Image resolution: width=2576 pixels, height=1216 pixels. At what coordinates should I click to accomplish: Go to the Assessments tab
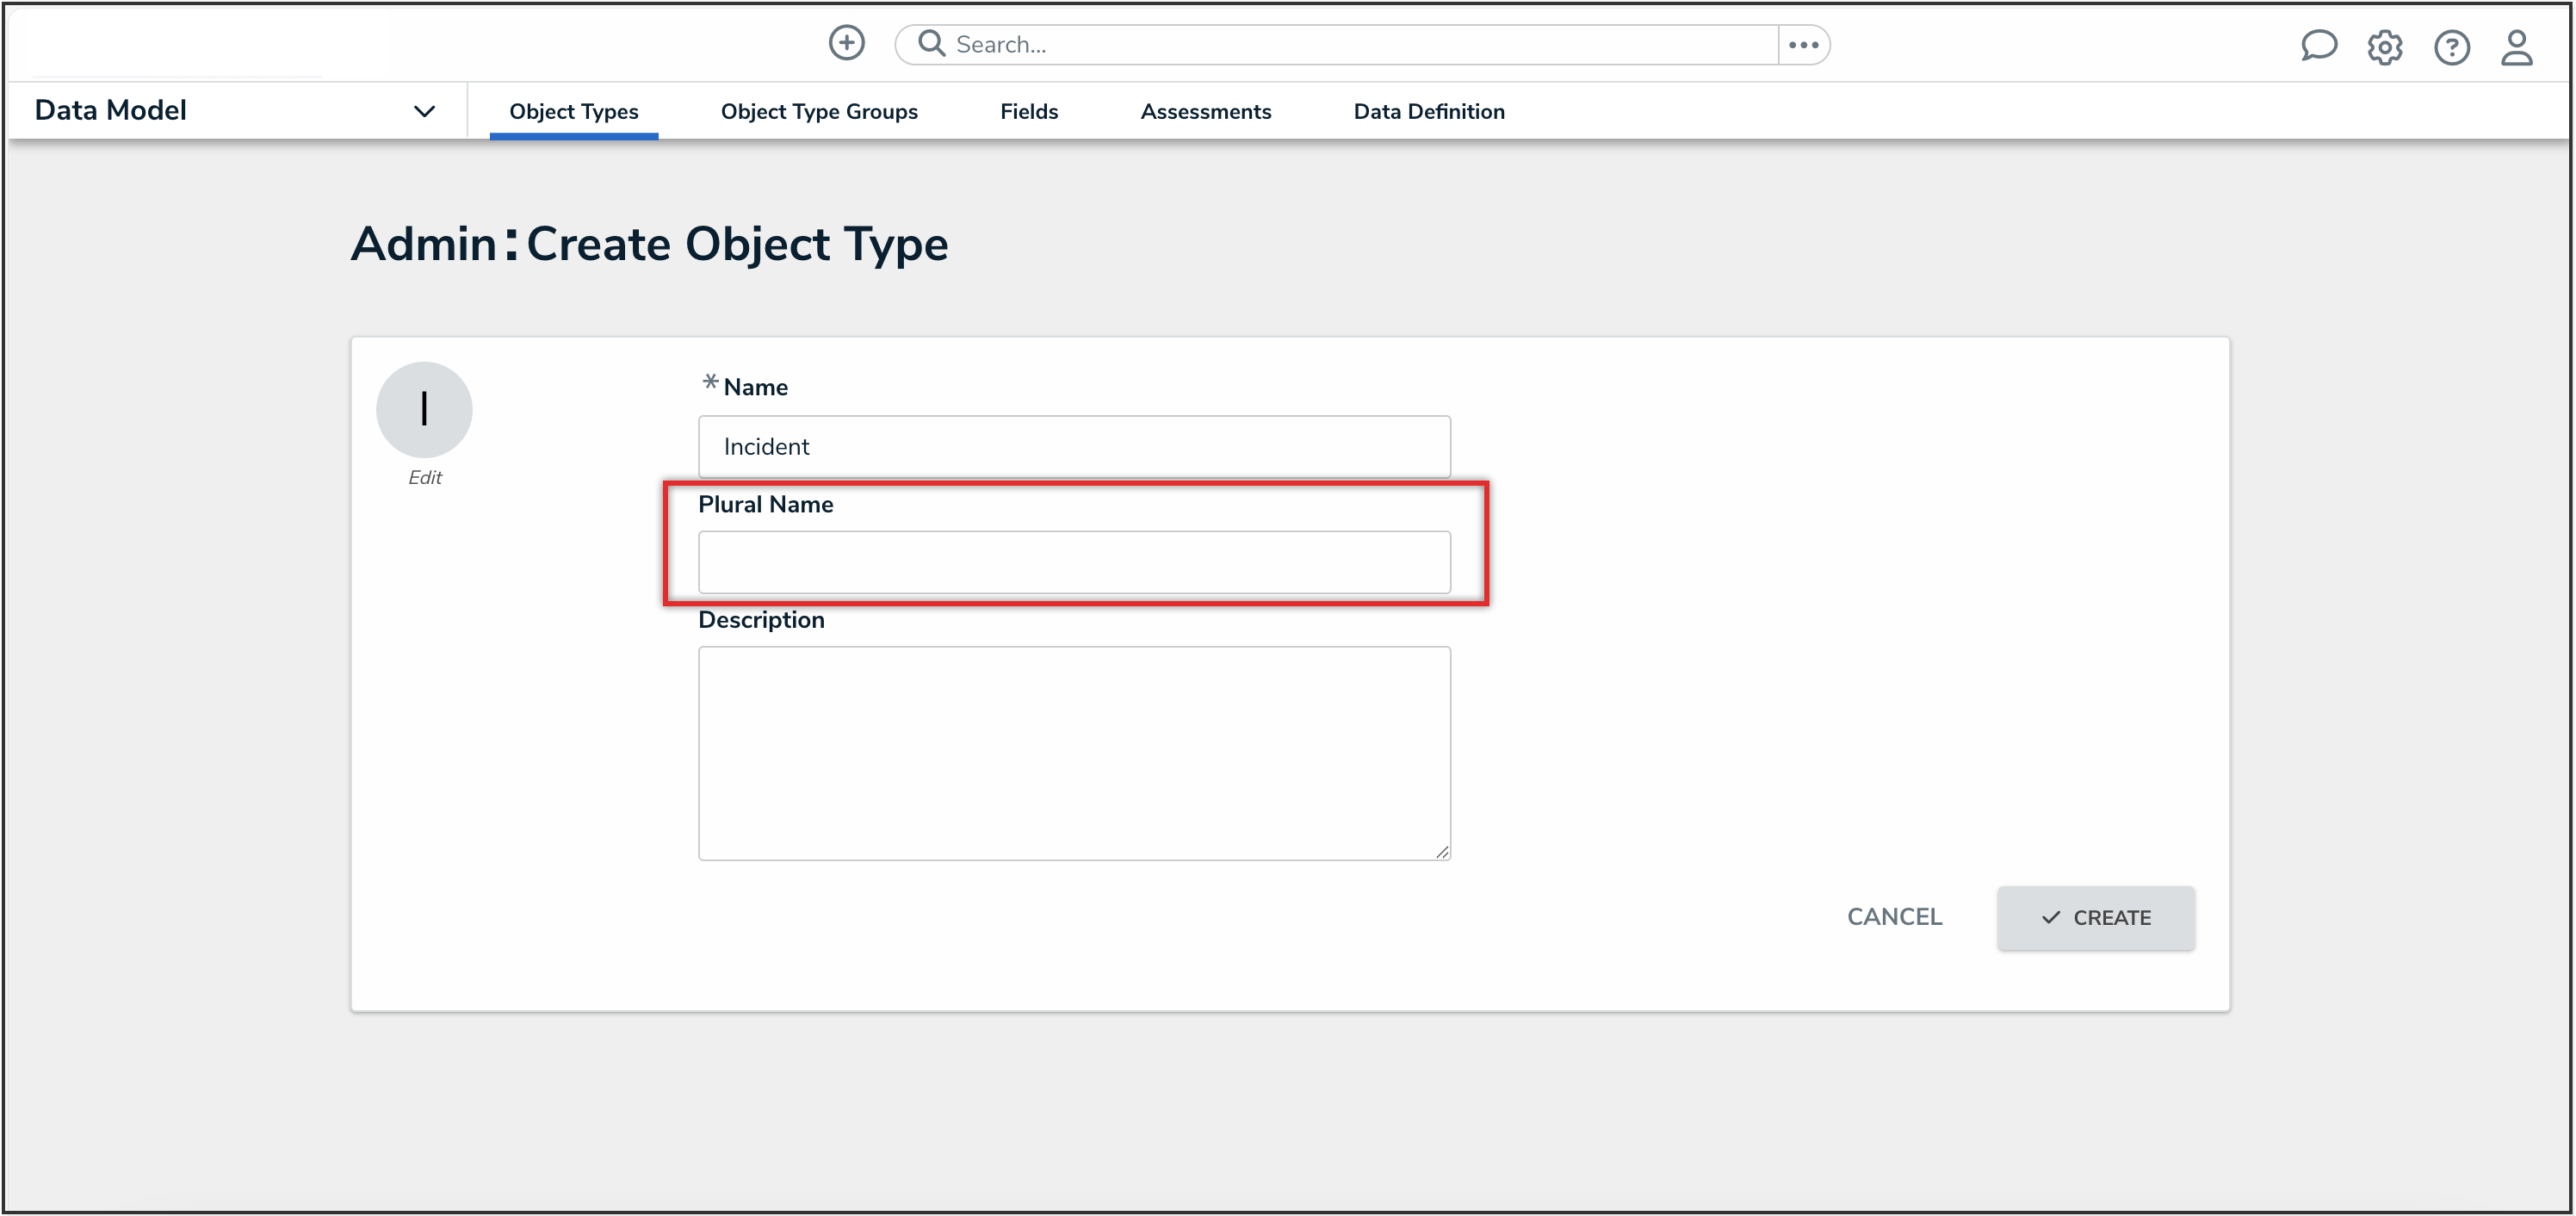(1205, 112)
